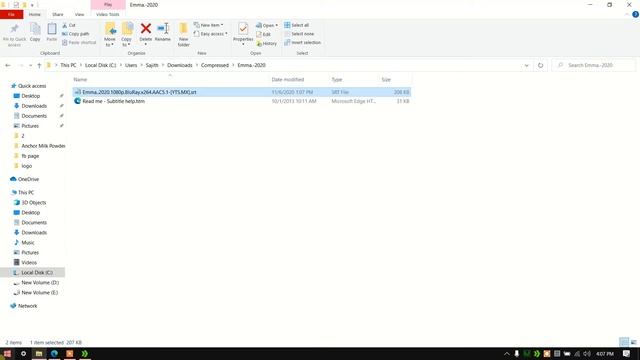Image resolution: width=640 pixels, height=360 pixels.
Task: Collapse the ribbon chevron
Action: pos(627,14)
